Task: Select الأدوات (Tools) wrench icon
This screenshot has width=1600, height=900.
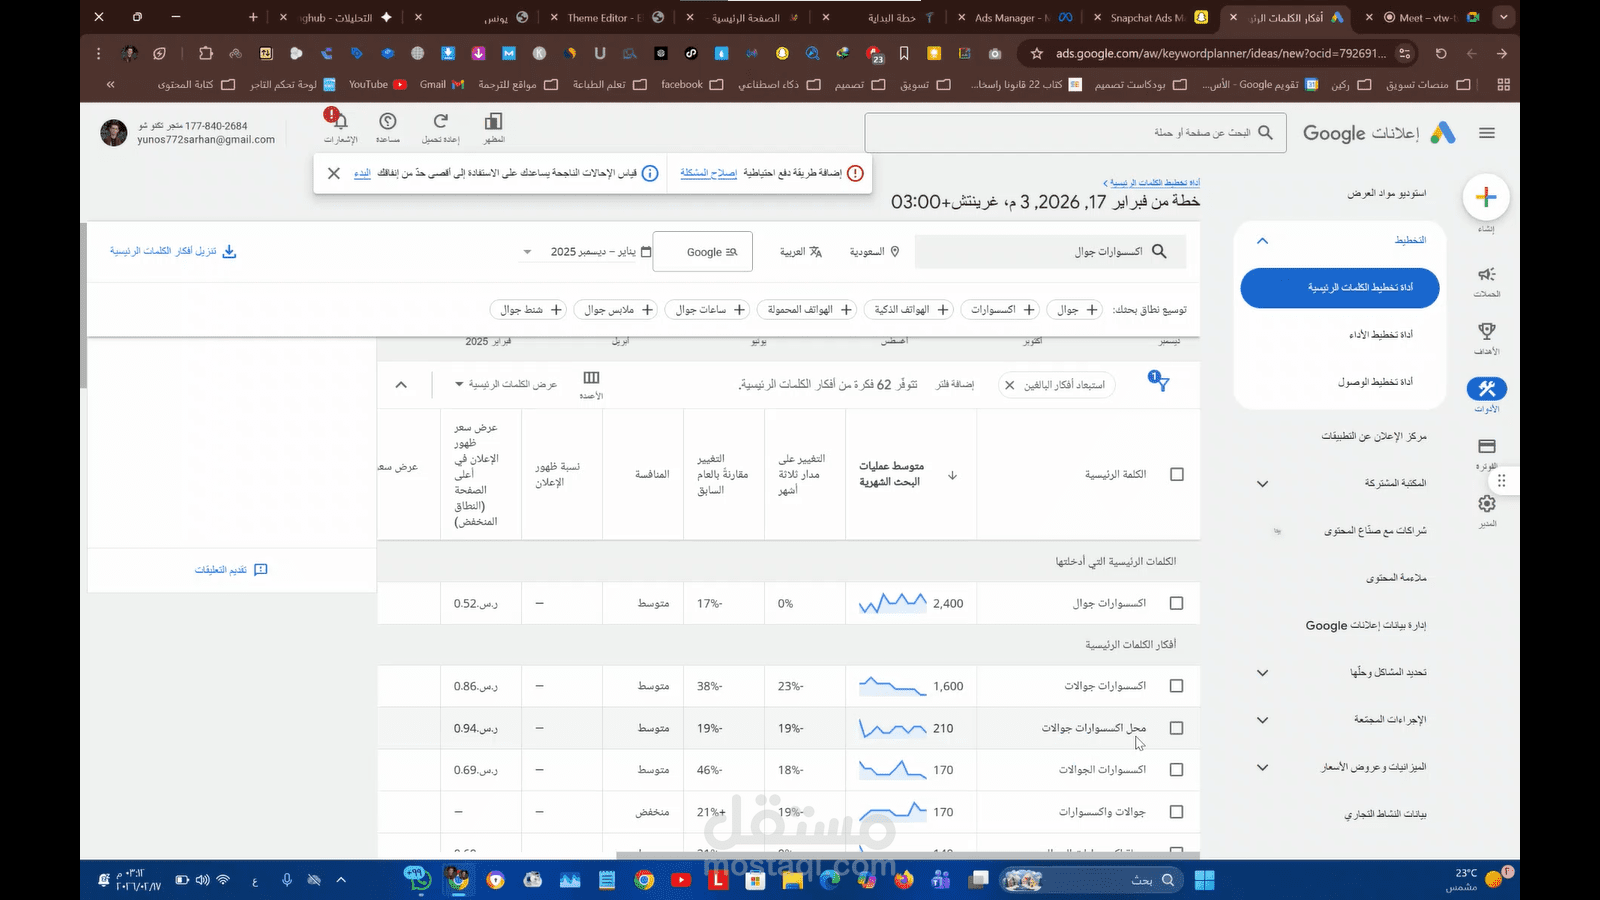Action: (1487, 389)
